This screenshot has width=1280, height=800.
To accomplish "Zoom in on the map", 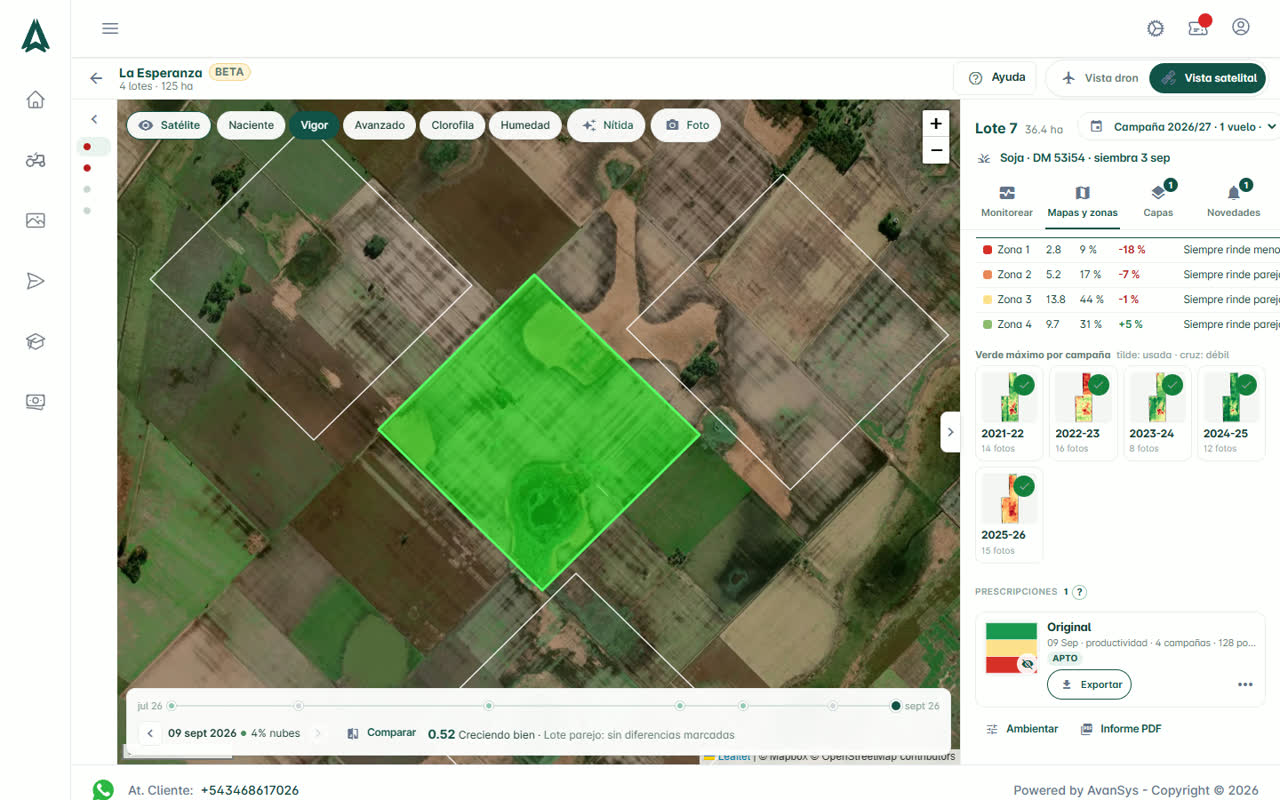I will (x=936, y=124).
